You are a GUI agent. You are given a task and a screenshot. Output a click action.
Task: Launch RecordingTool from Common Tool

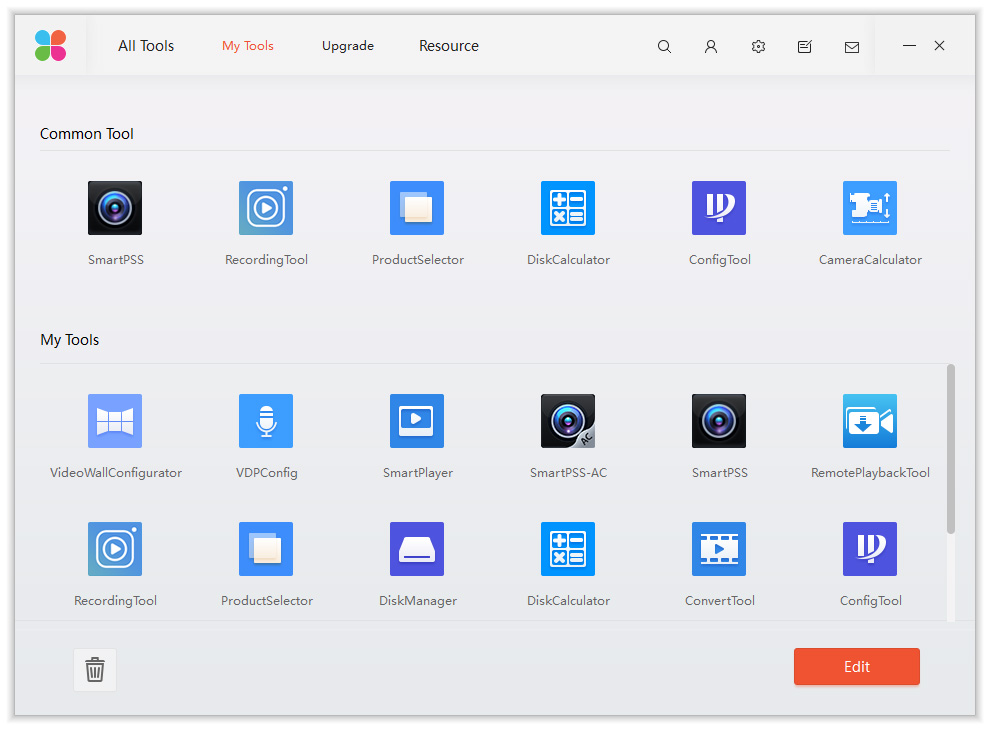click(266, 208)
